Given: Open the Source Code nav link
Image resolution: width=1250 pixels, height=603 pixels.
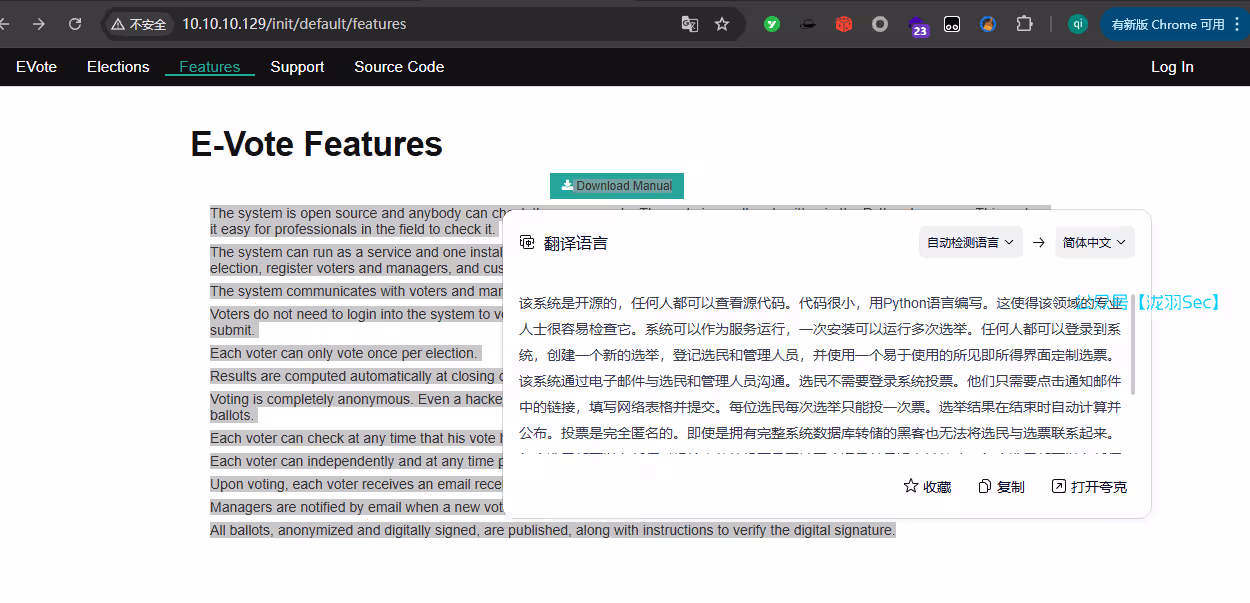Looking at the screenshot, I should click(399, 67).
